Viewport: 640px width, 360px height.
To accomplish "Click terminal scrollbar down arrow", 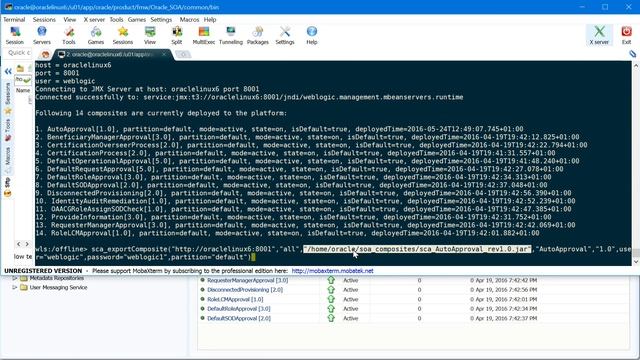I will (x=636, y=262).
